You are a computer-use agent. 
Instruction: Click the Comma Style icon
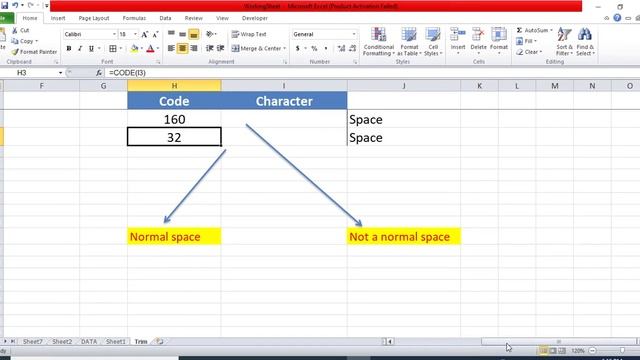click(326, 49)
